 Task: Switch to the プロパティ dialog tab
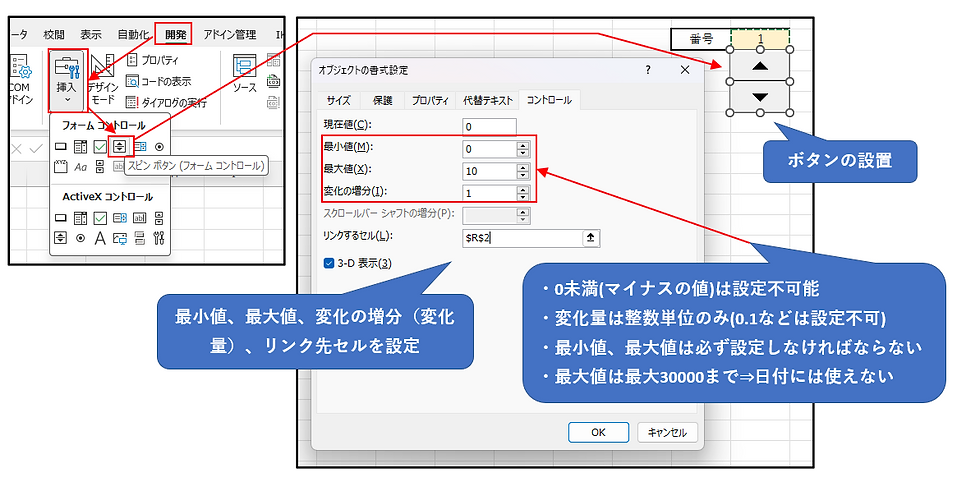coord(430,100)
